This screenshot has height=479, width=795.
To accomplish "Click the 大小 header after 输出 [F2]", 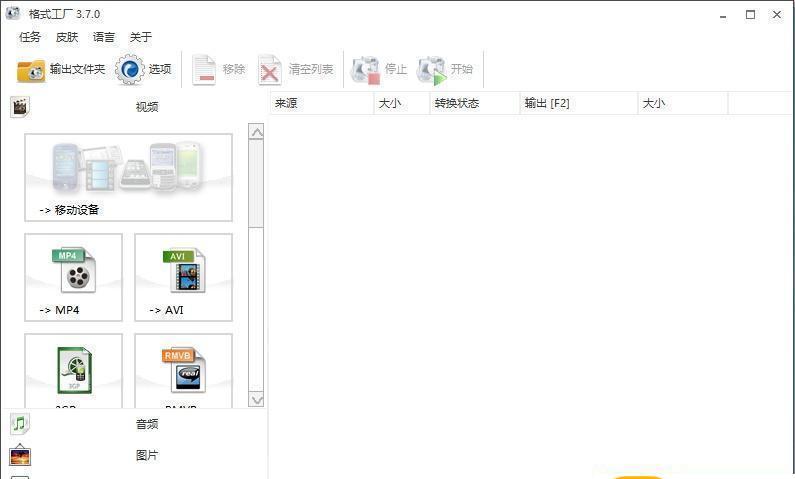I will [682, 103].
